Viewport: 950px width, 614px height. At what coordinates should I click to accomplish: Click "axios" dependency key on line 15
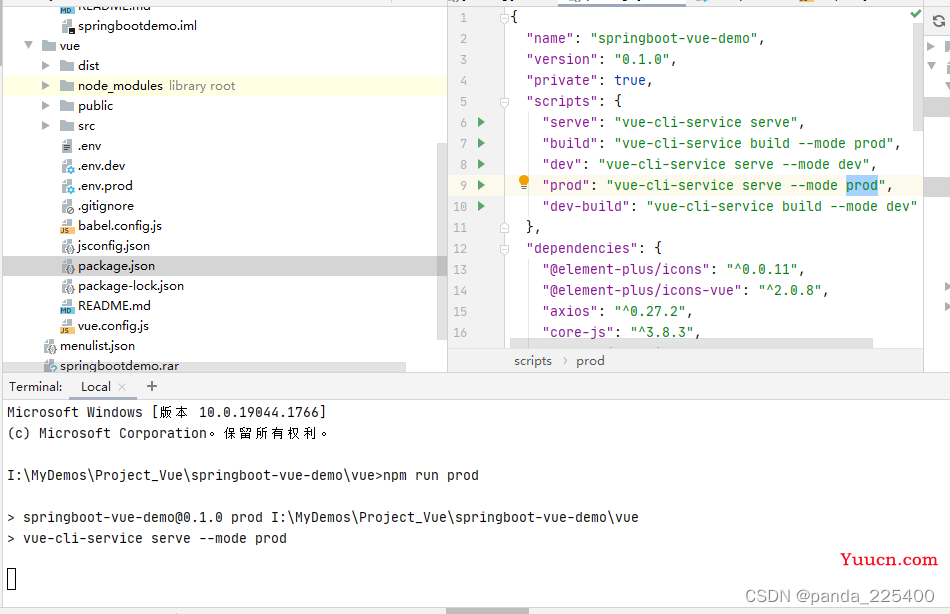coord(570,311)
